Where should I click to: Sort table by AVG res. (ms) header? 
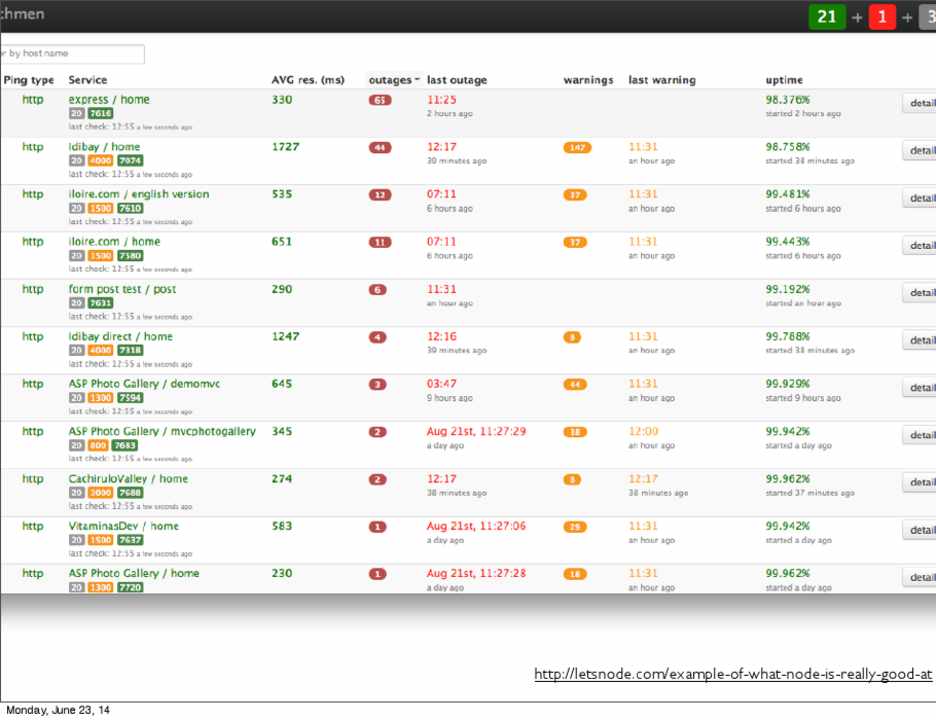[308, 80]
